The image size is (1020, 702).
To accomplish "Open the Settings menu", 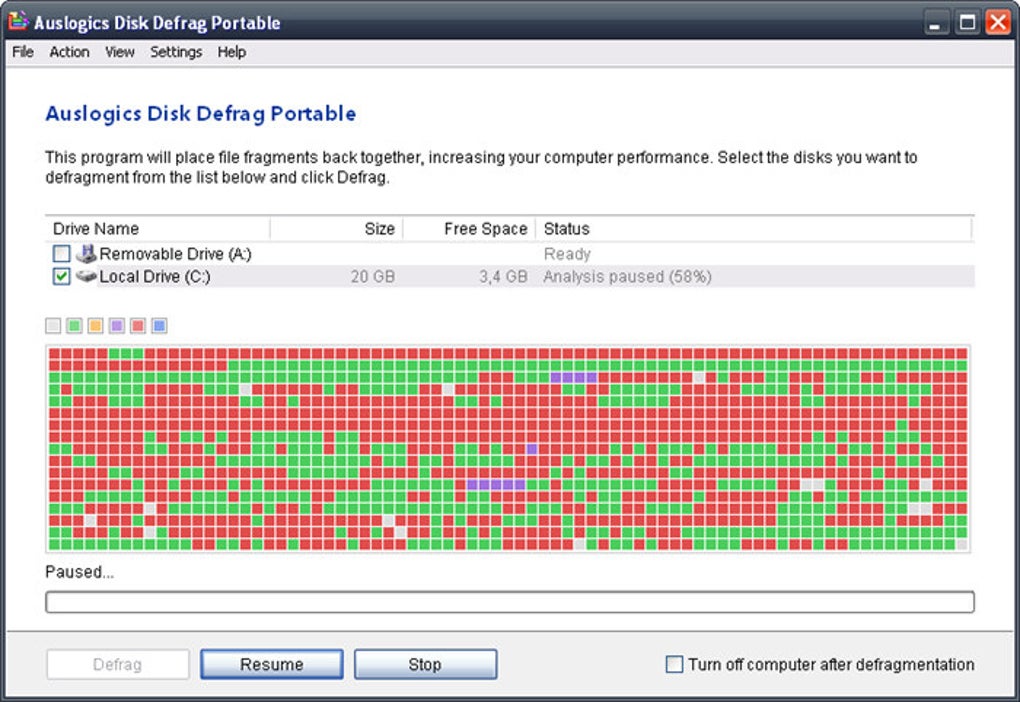I will 176,52.
